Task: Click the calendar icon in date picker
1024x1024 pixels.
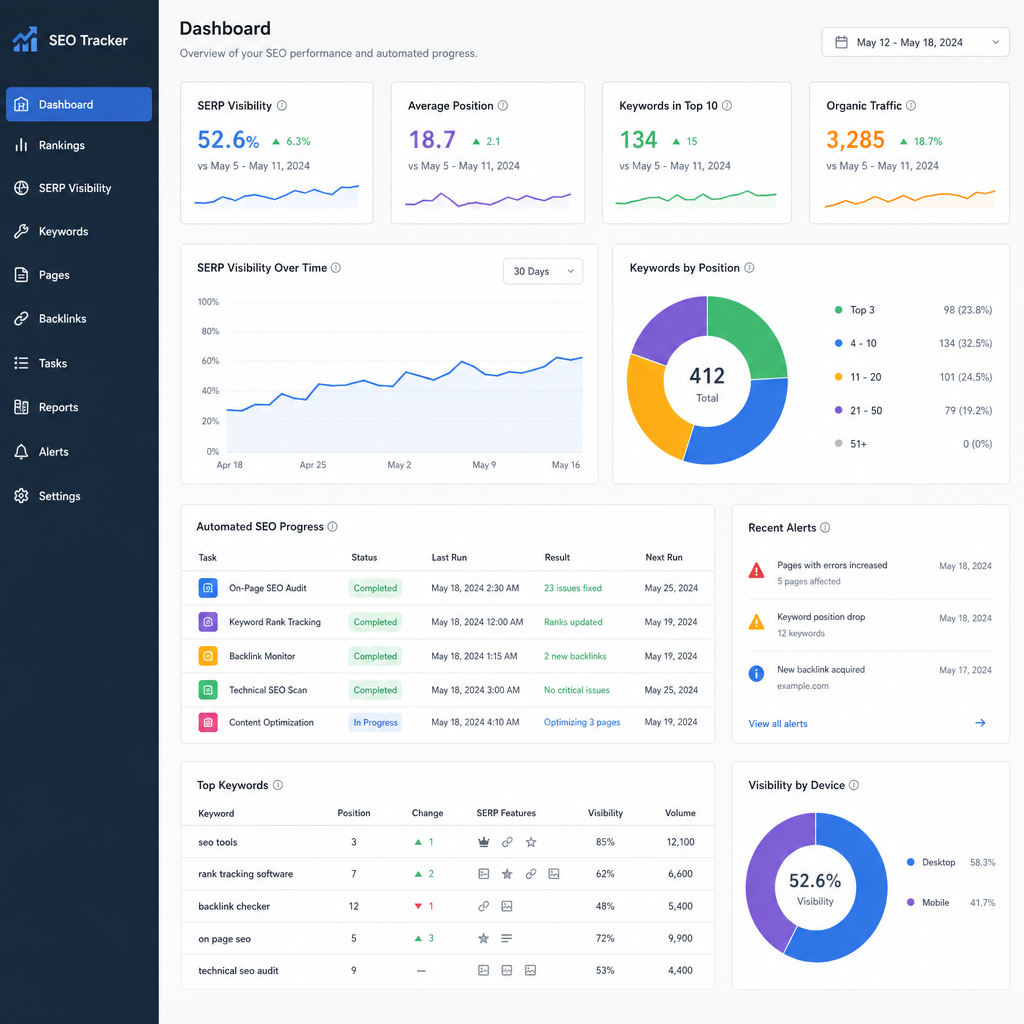Action: coord(842,42)
